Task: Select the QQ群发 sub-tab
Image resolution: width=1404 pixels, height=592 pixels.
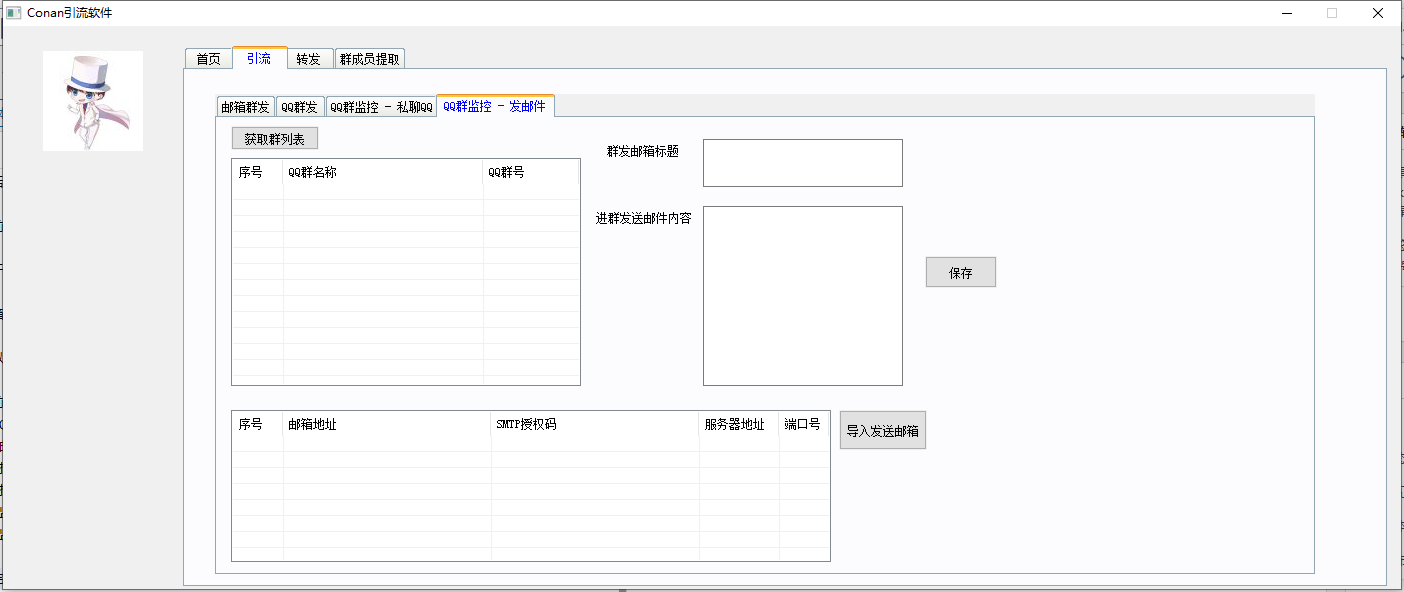Action: coord(299,107)
